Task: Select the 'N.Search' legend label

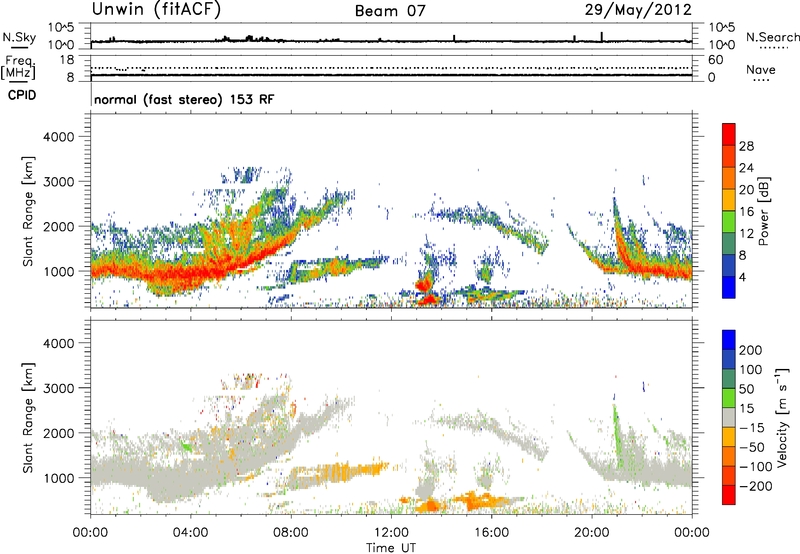Action: [772, 37]
